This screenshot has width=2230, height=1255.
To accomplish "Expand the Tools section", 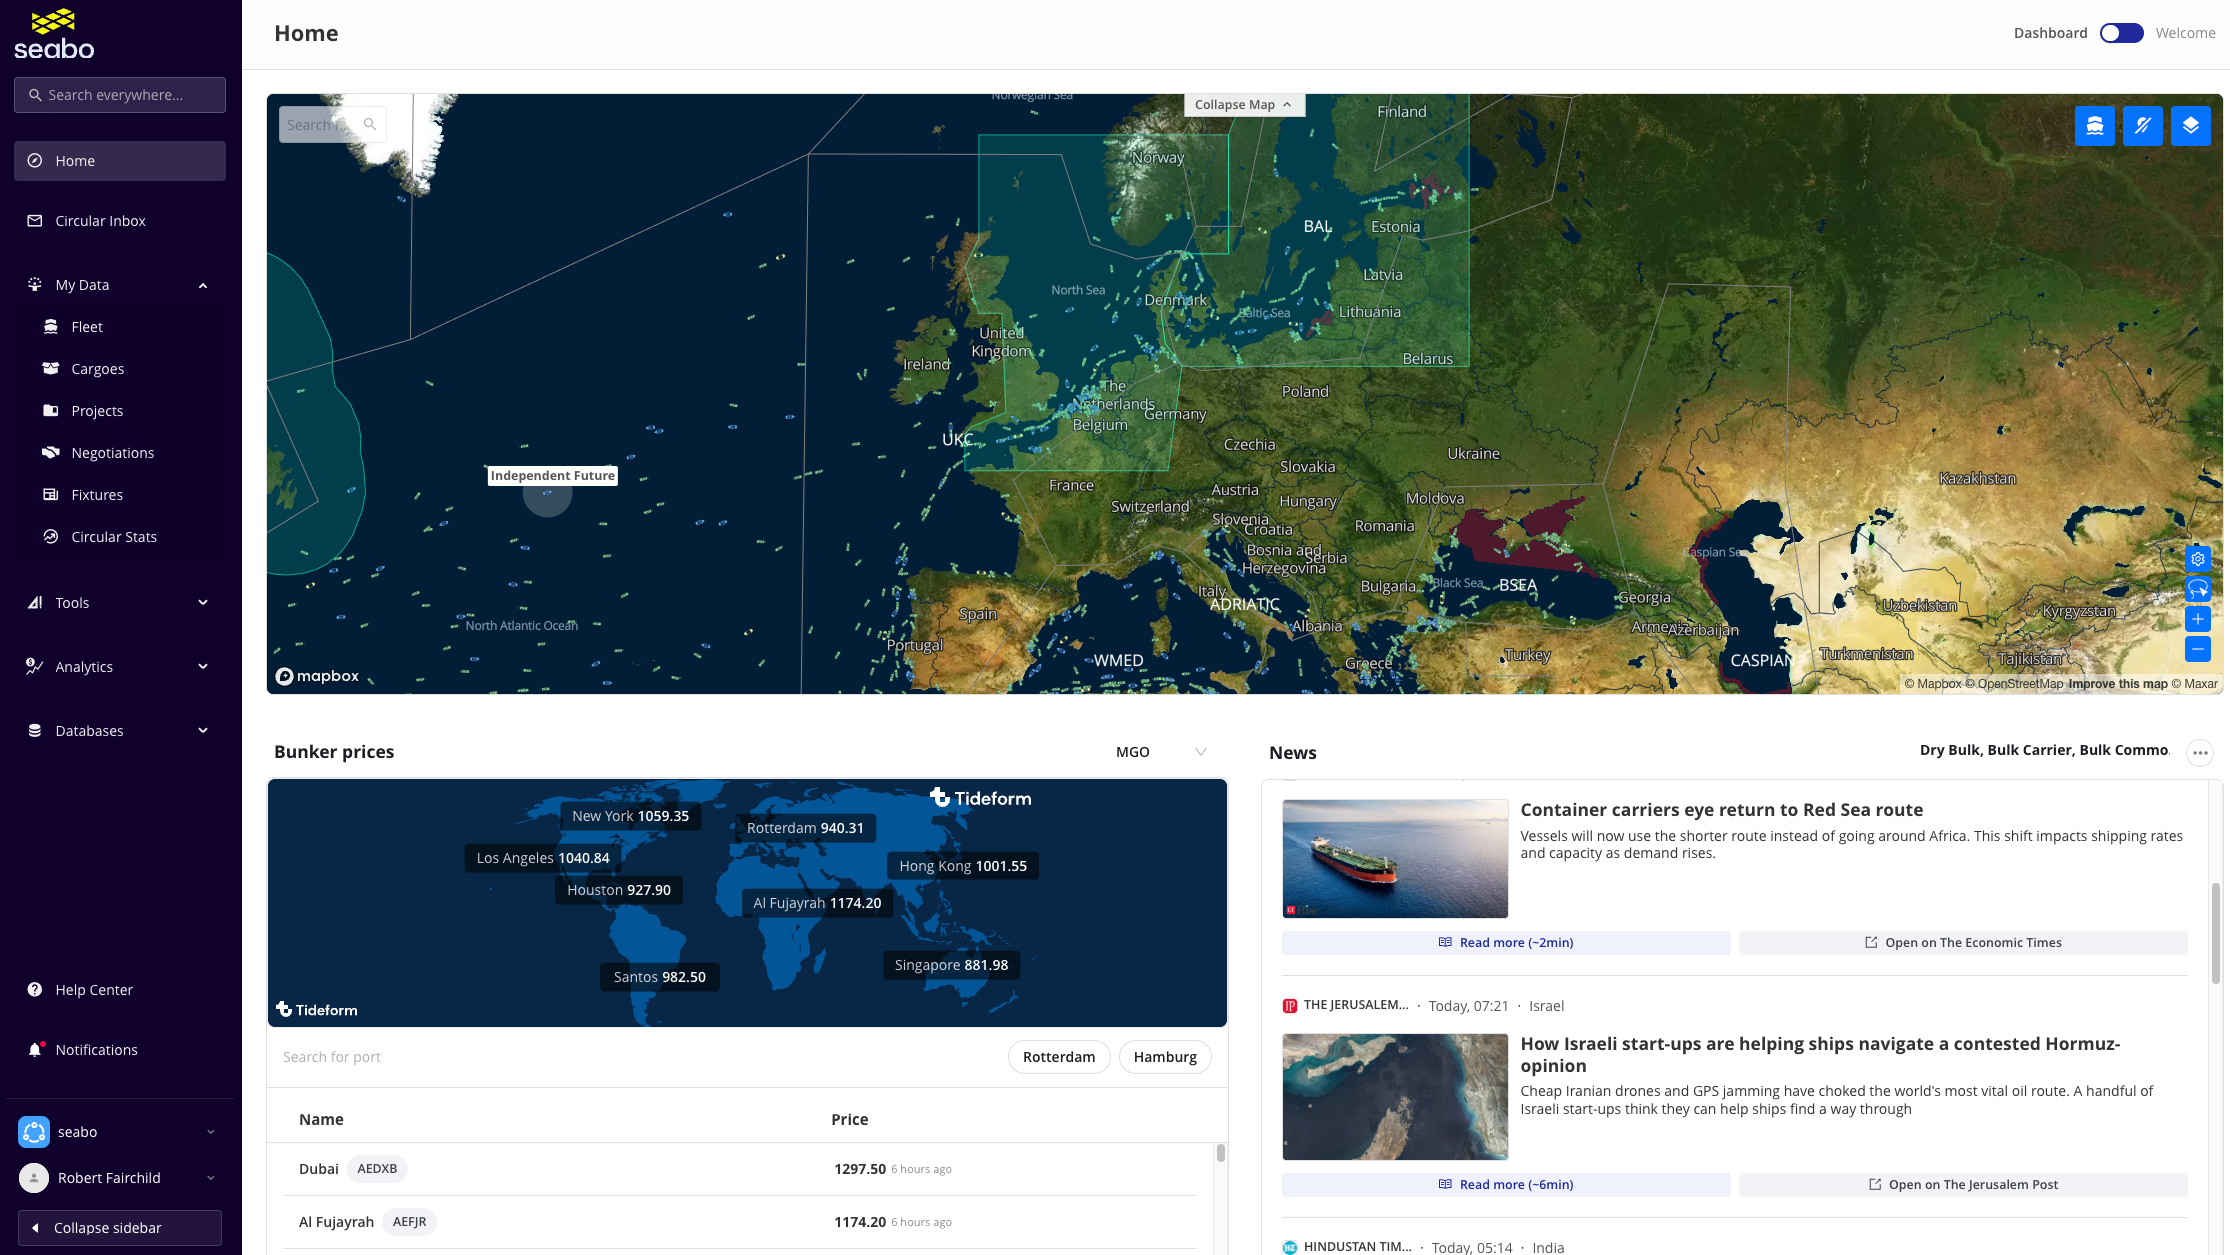I will 203,603.
